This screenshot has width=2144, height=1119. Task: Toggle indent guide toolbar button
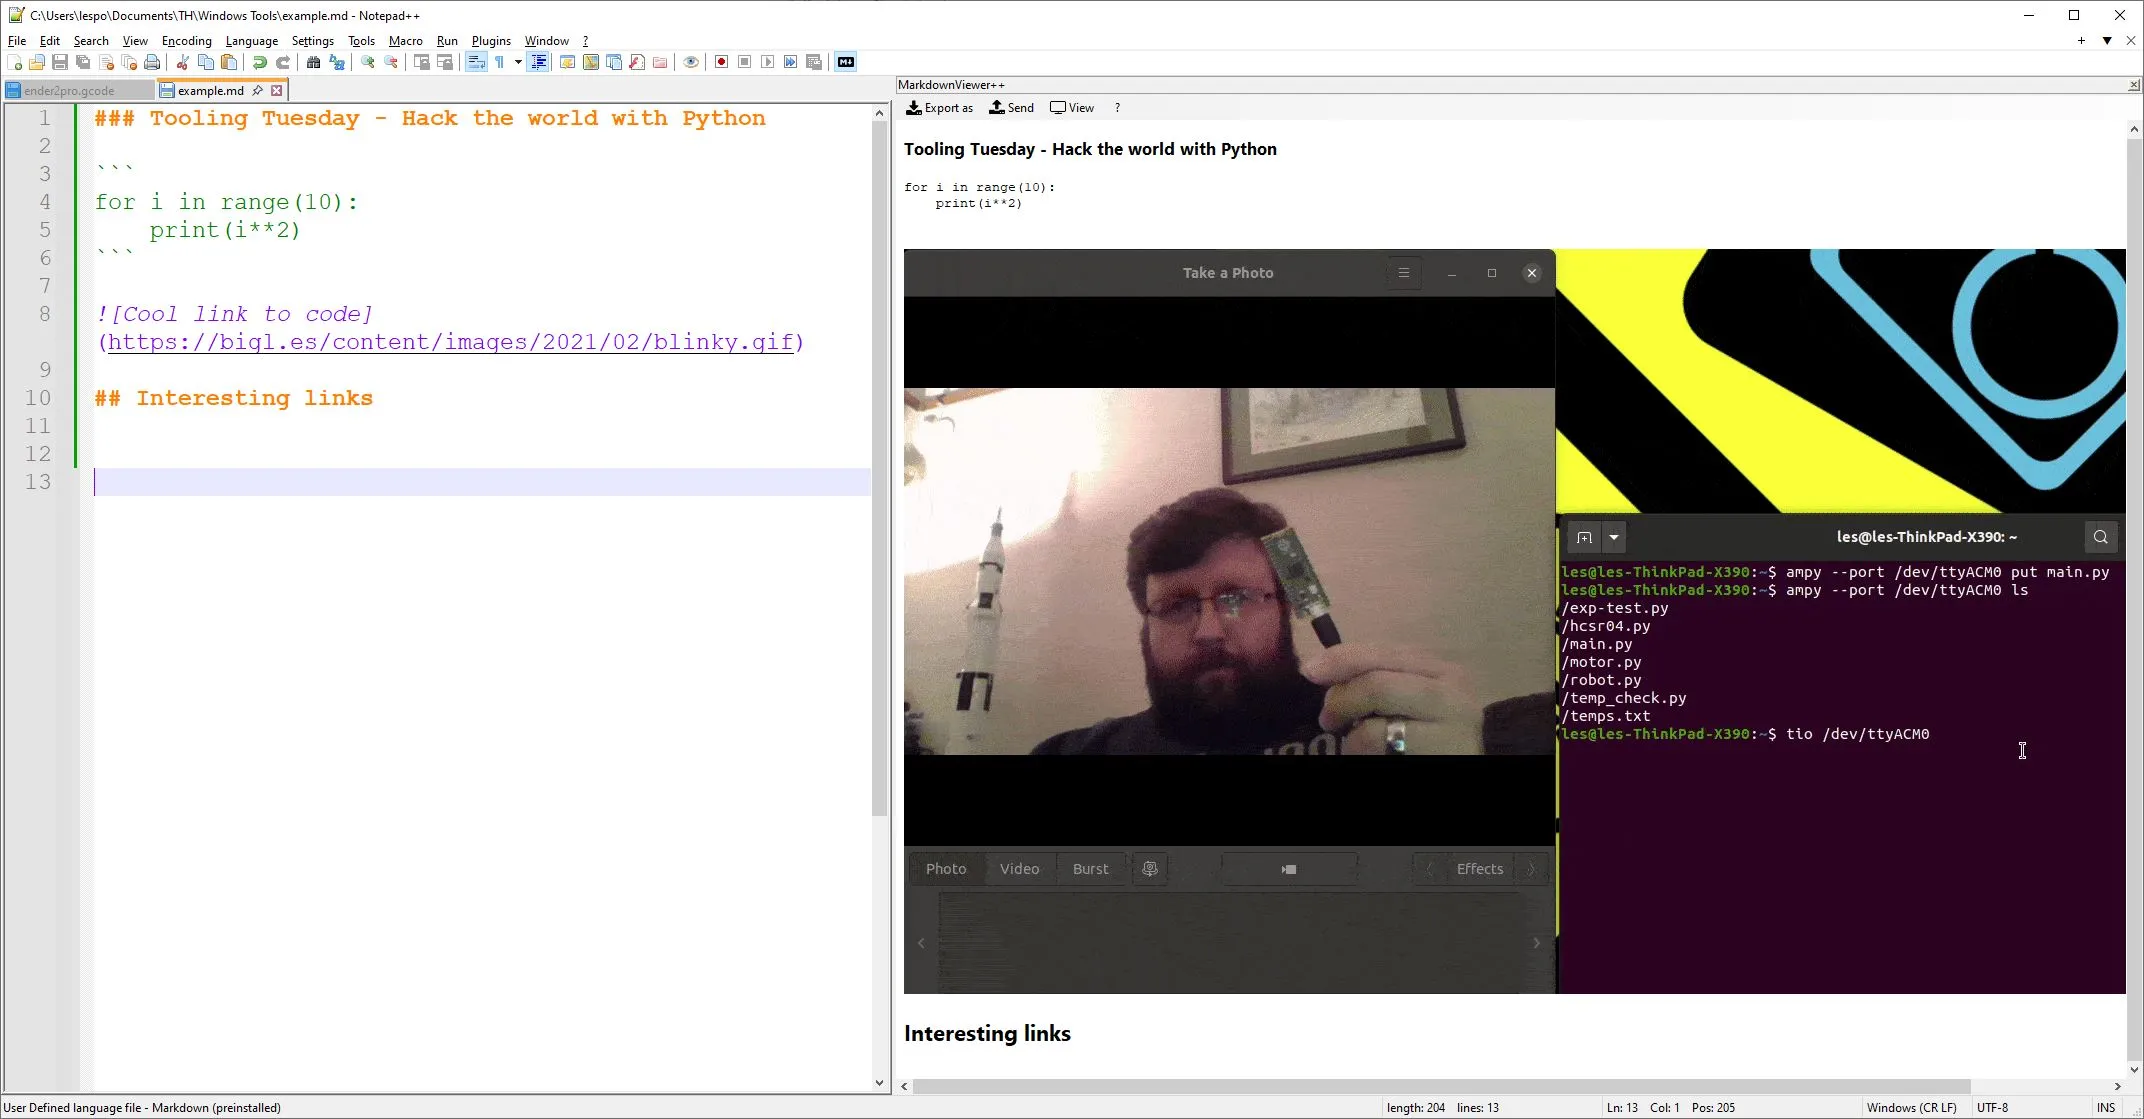[x=539, y=62]
